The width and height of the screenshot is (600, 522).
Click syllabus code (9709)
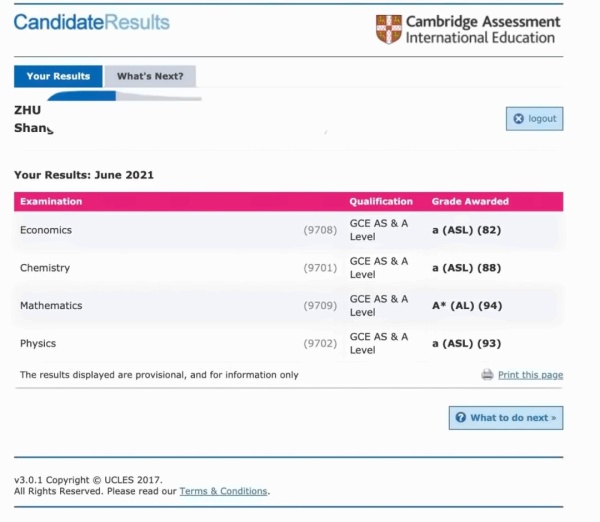(x=320, y=305)
